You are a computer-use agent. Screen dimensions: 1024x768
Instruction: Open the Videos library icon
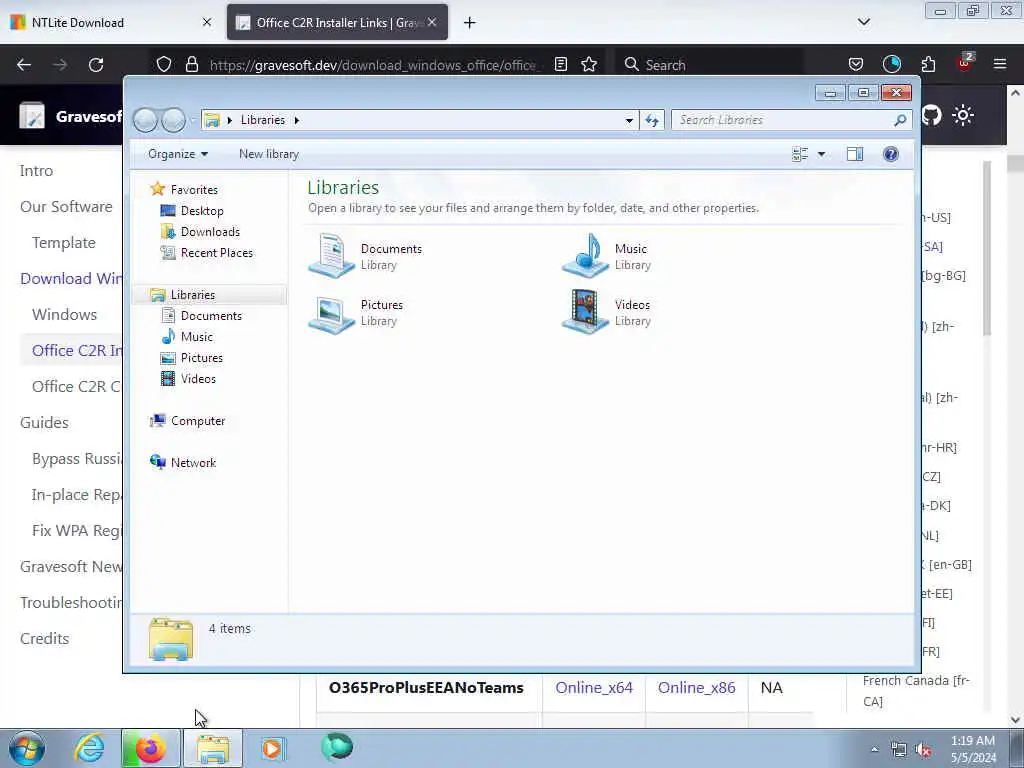[586, 313]
